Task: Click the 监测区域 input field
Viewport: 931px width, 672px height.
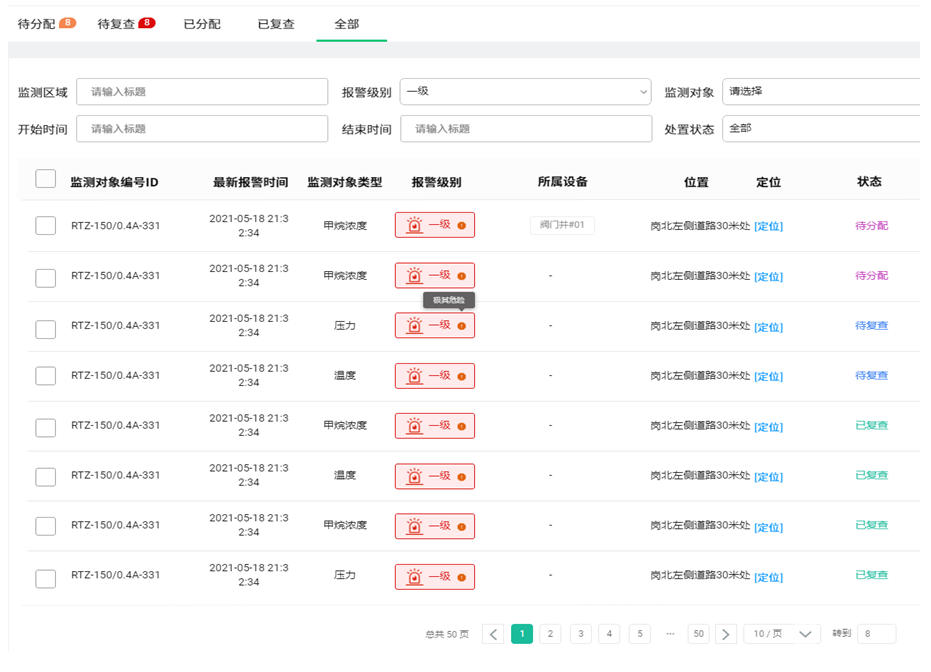Action: pos(202,92)
